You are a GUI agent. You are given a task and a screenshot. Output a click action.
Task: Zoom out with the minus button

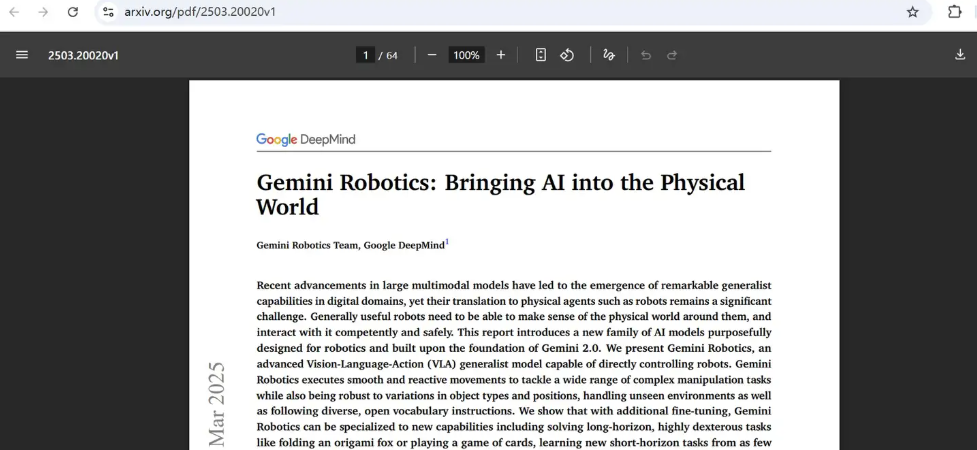(432, 55)
